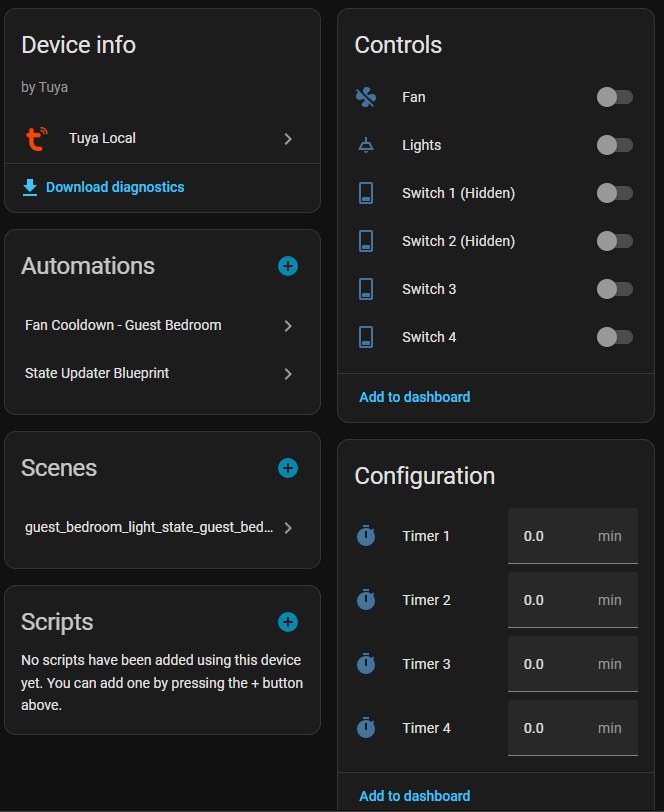This screenshot has width=664, height=812.
Task: Open the Tuya Local integration chevron
Action: point(288,139)
